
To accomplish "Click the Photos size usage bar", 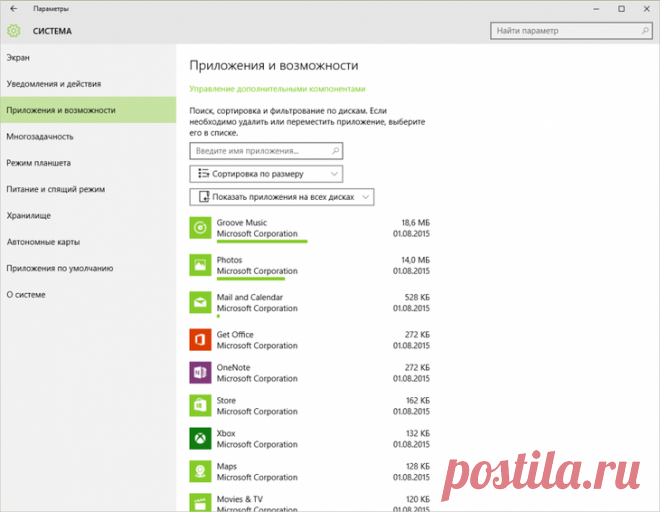I will tap(250, 278).
